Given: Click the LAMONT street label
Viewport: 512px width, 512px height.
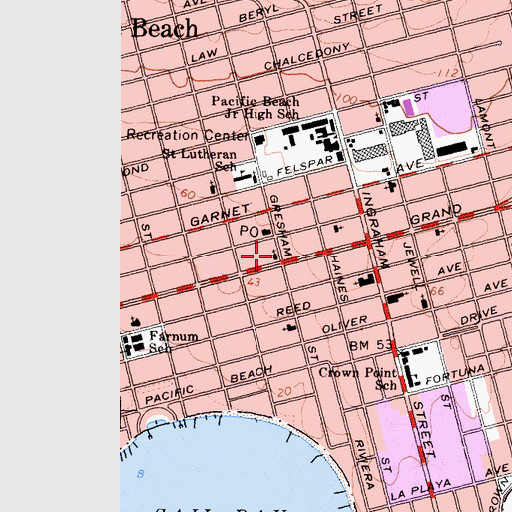Looking at the screenshot, I should pyautogui.click(x=484, y=123).
